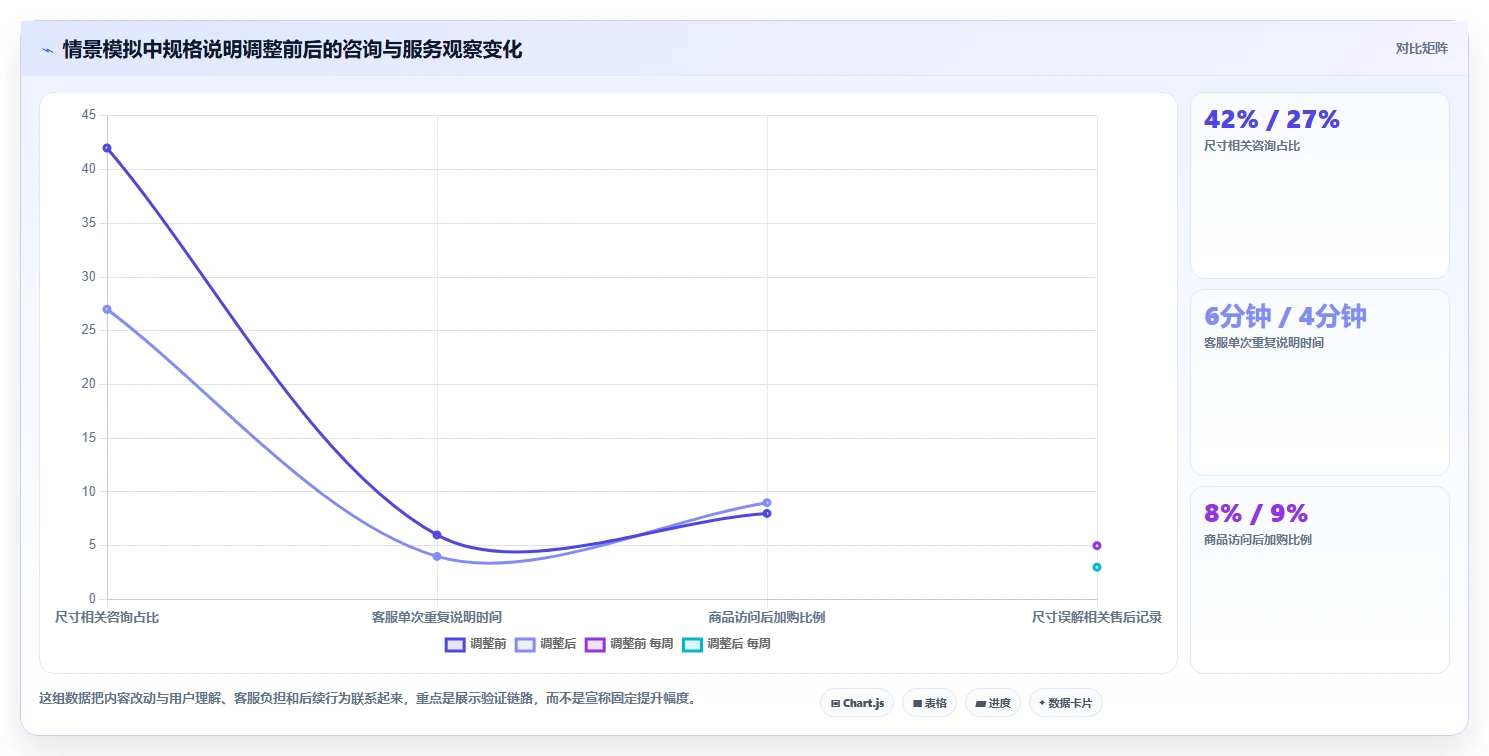Image resolution: width=1489 pixels, height=756 pixels.
Task: Click the y-axis value 30
Action: tap(89, 276)
